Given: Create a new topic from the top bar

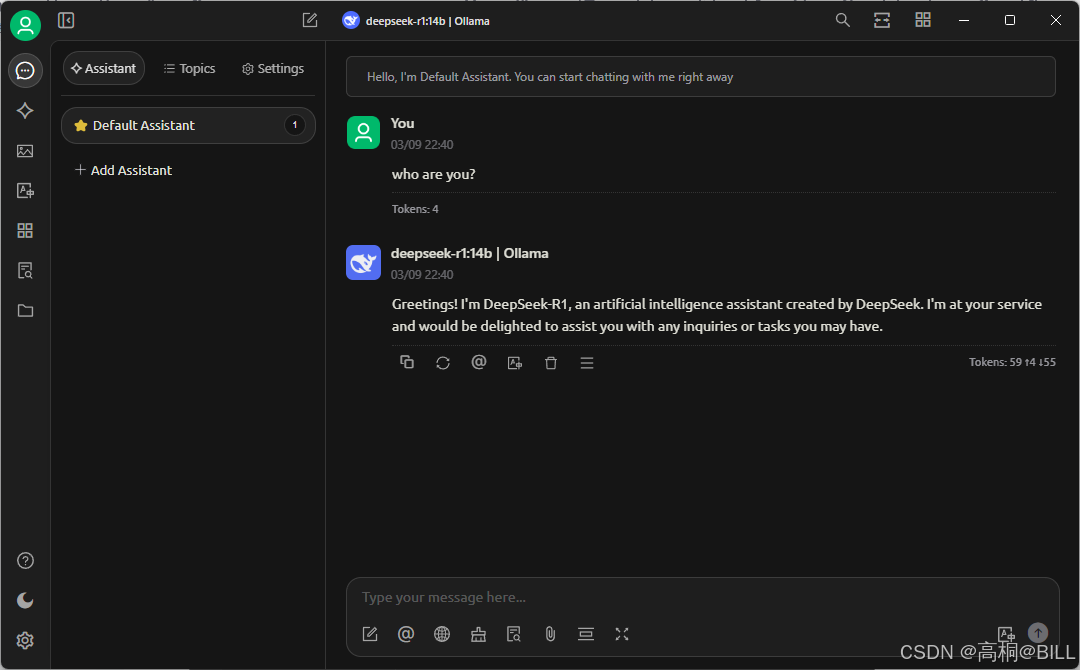Looking at the screenshot, I should coord(310,21).
